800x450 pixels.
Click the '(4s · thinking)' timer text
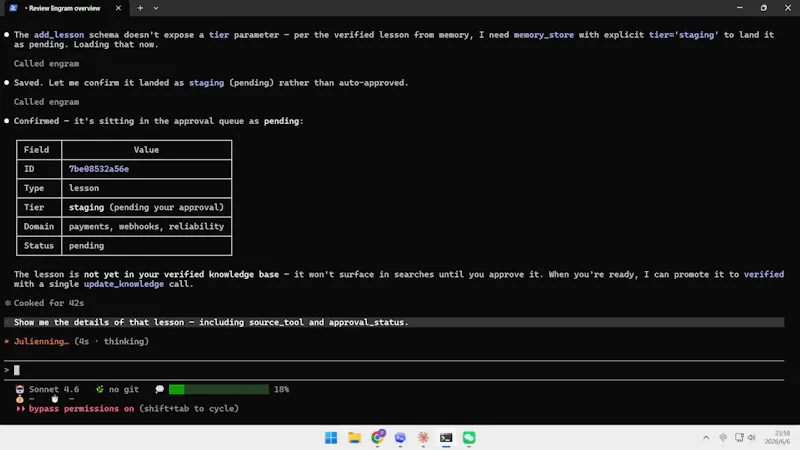[111, 341]
